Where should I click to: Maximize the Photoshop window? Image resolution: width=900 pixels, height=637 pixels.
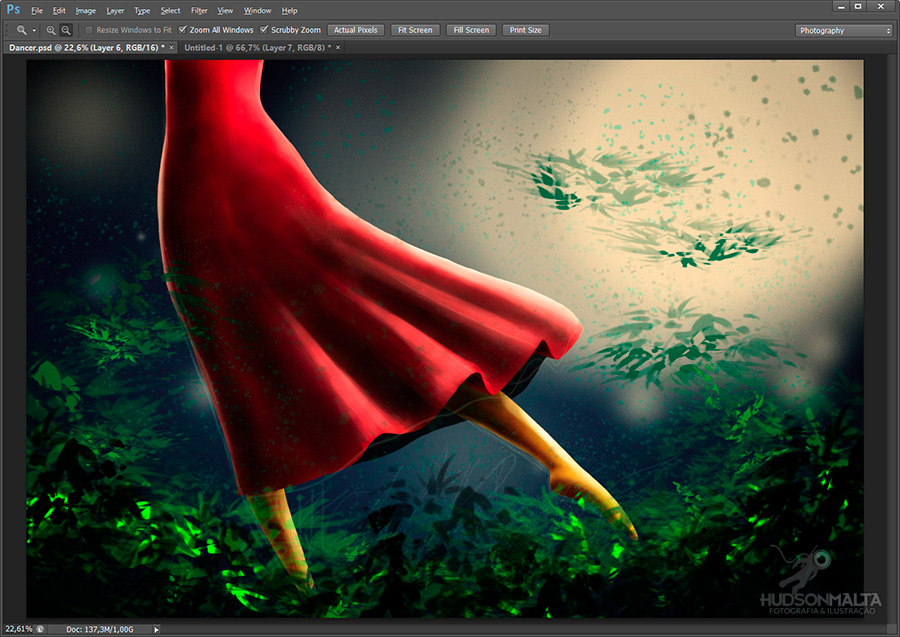tap(858, 7)
